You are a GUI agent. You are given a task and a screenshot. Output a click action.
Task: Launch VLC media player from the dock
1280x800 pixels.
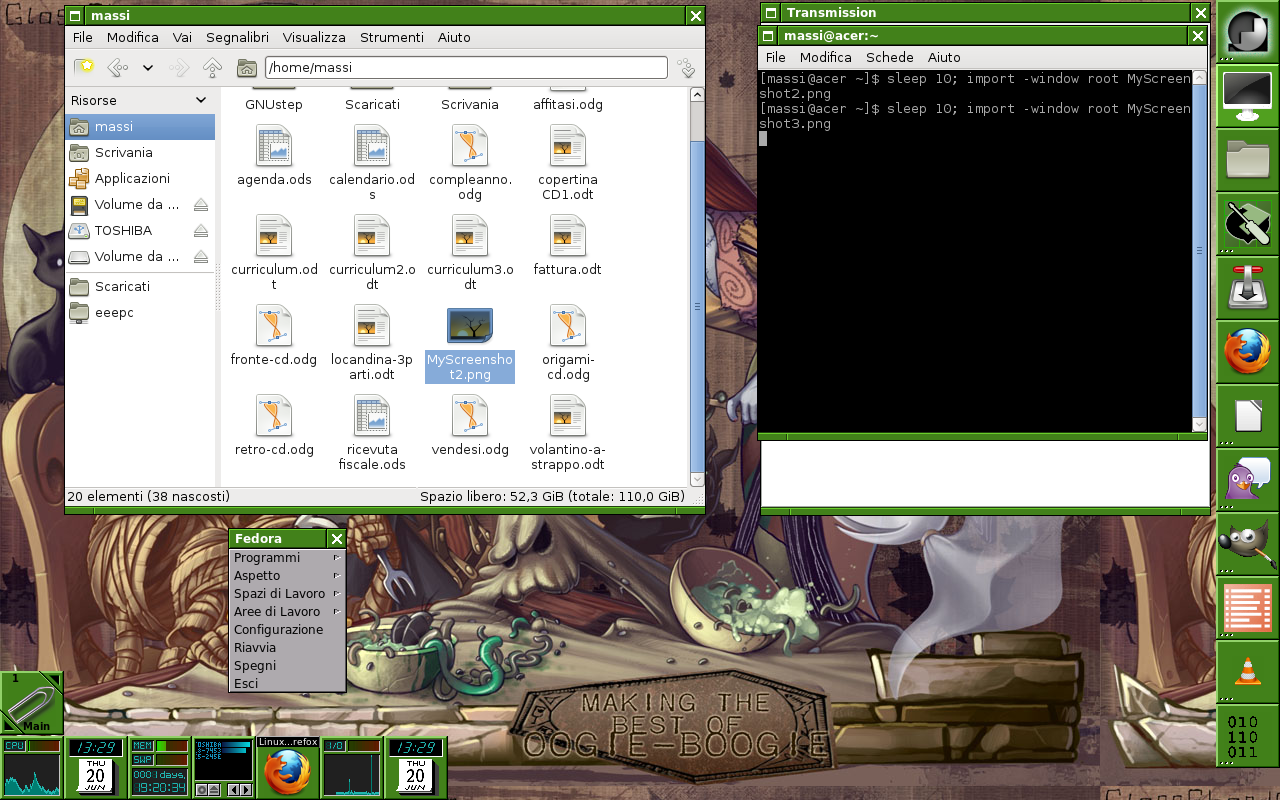[1247, 672]
